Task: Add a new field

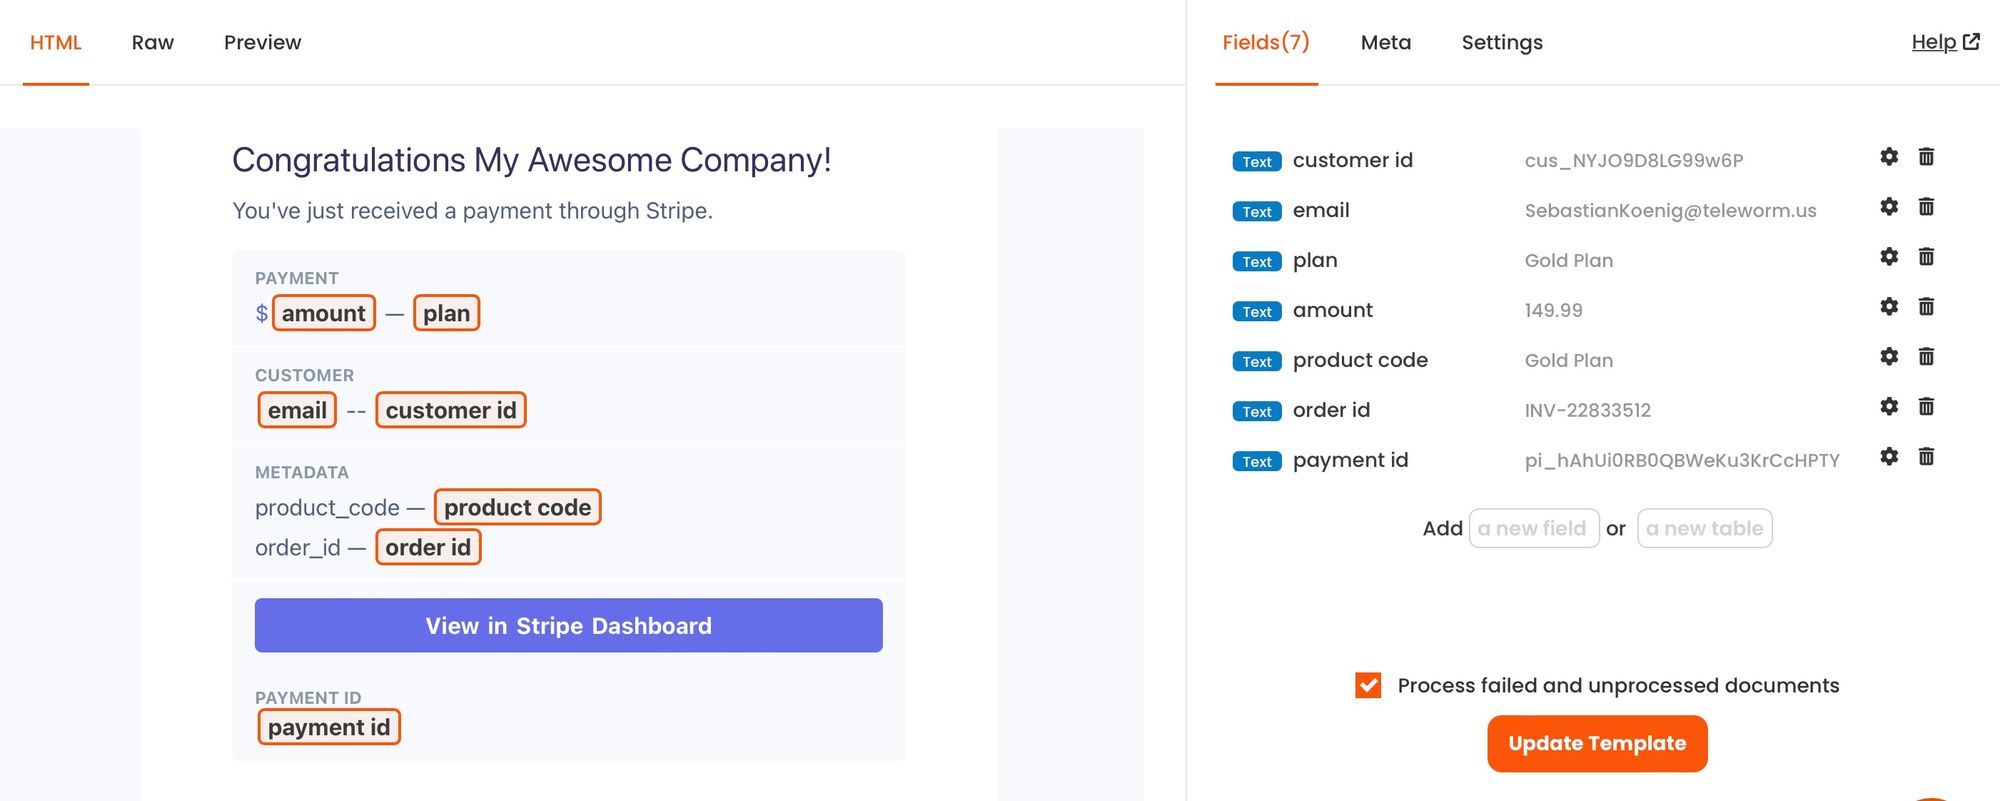Action: coord(1533,528)
